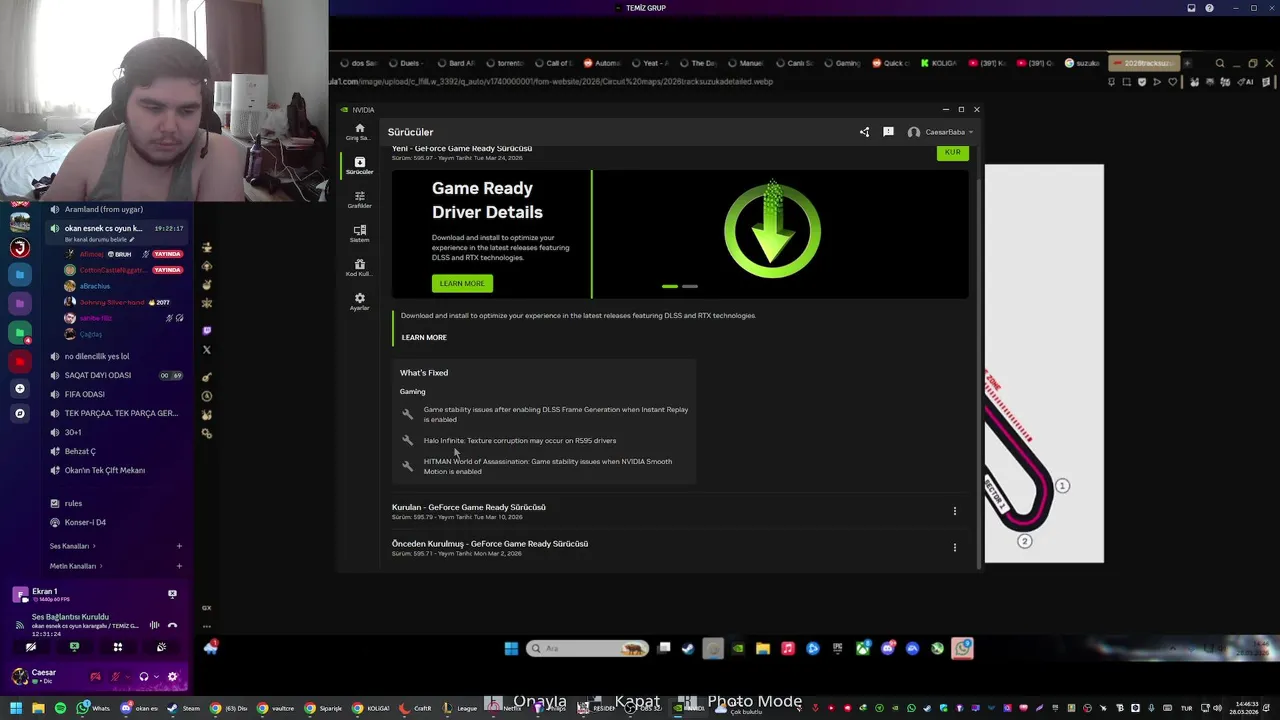The width and height of the screenshot is (1280, 720).
Task: Open Ayarlar settings in NVIDIA sidebar
Action: tap(359, 302)
